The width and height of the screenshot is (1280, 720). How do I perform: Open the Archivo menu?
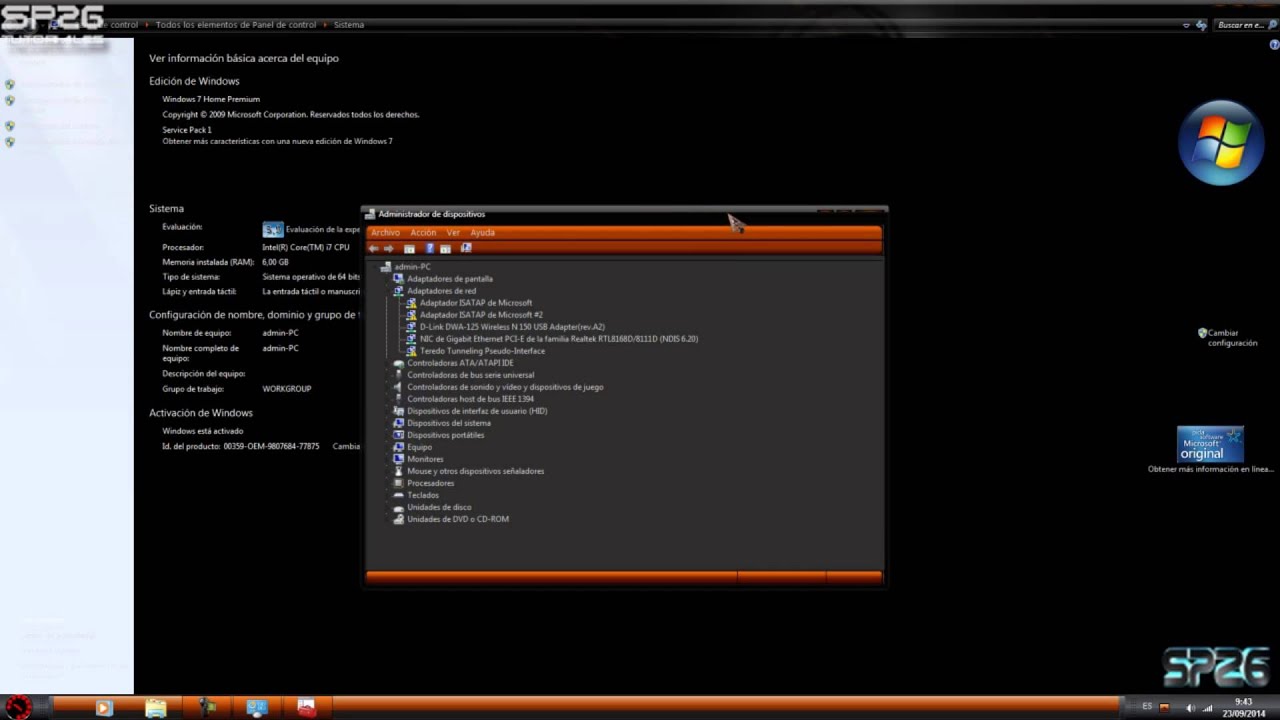pyautogui.click(x=385, y=233)
